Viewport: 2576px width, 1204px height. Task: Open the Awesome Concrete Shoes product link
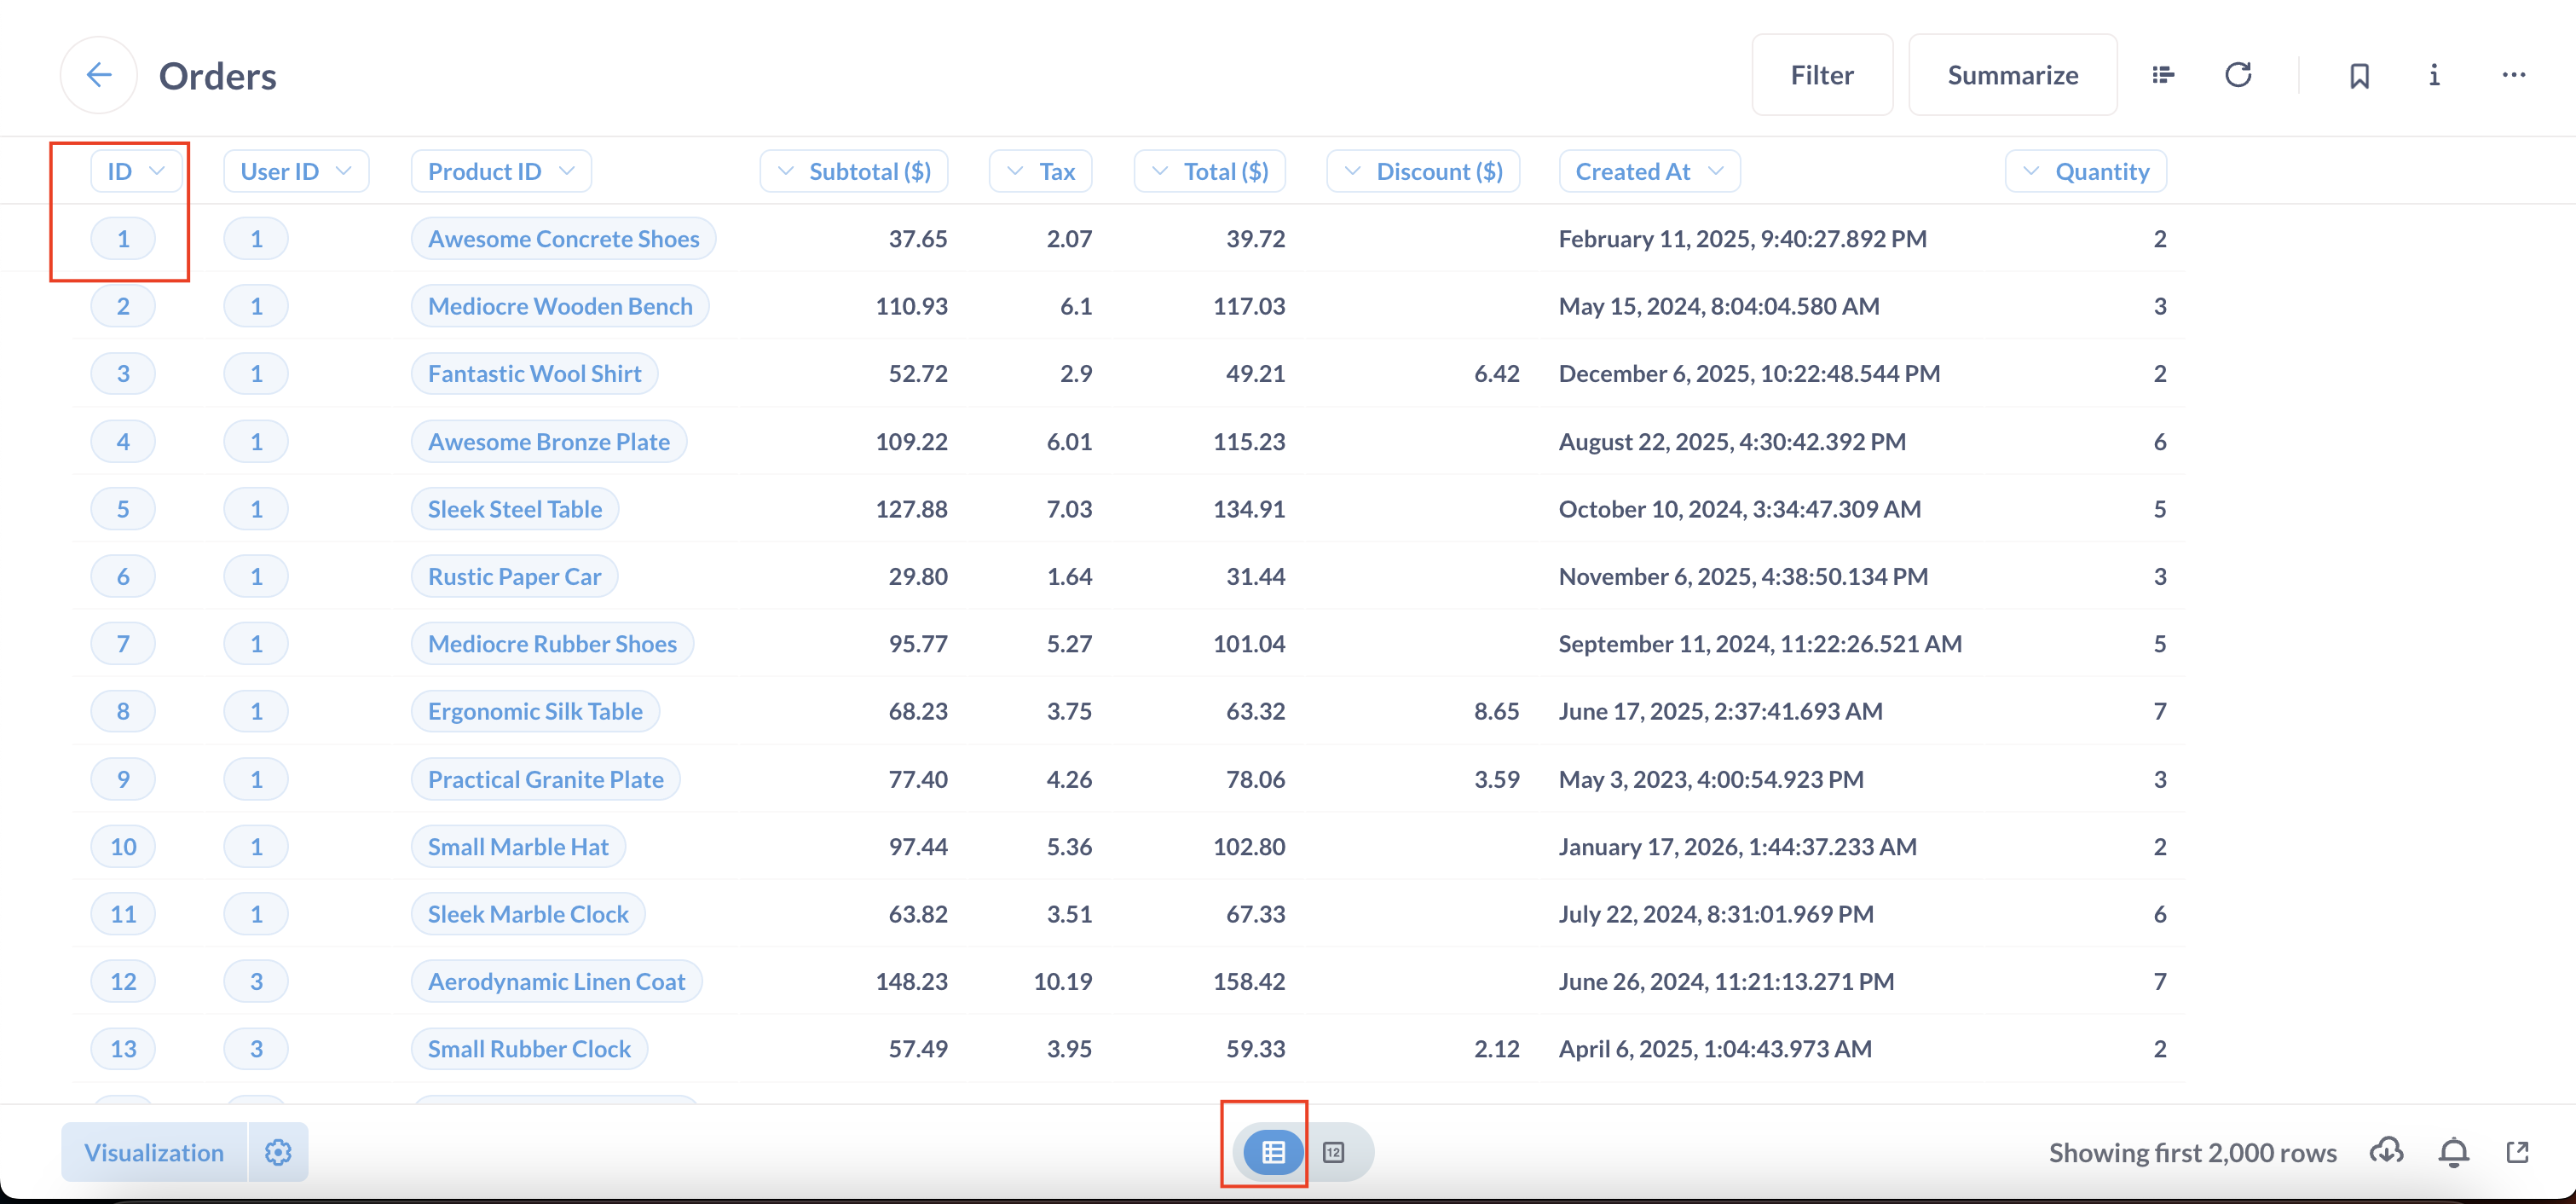point(563,238)
